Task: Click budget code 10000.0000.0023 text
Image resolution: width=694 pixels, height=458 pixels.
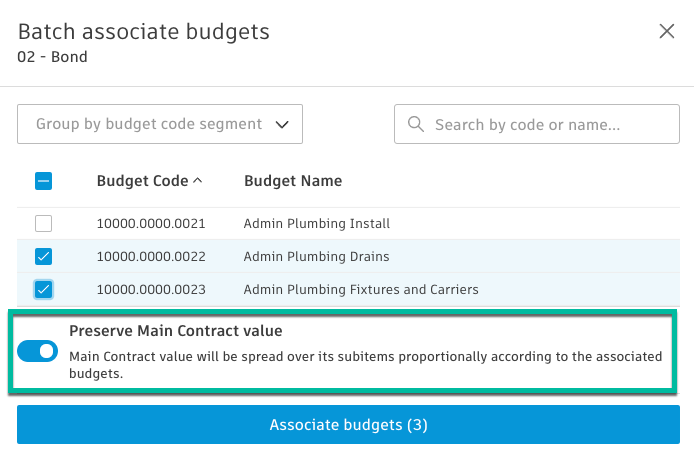Action: (x=151, y=290)
